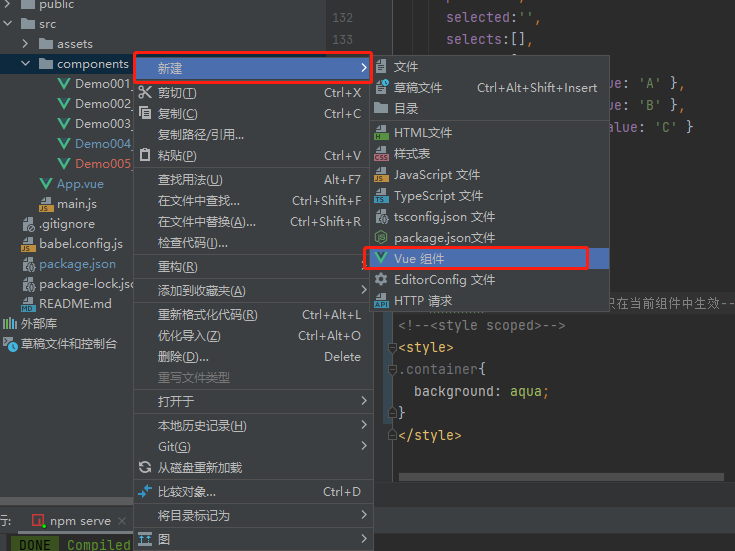This screenshot has height=551, width=735.
Task: Click the scissors icon beside 剪切
Action: [x=145, y=92]
